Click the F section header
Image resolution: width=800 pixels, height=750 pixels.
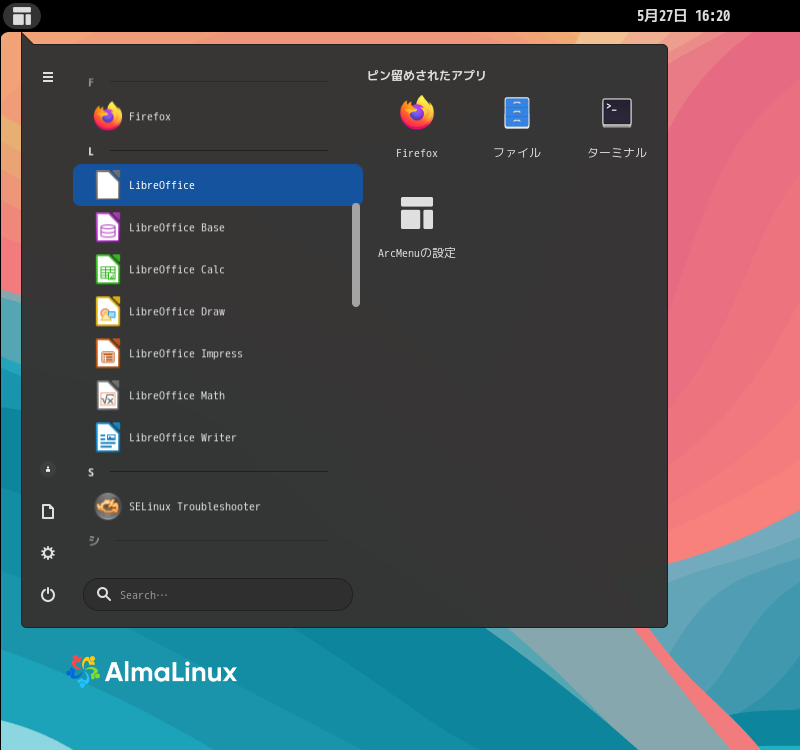point(91,82)
